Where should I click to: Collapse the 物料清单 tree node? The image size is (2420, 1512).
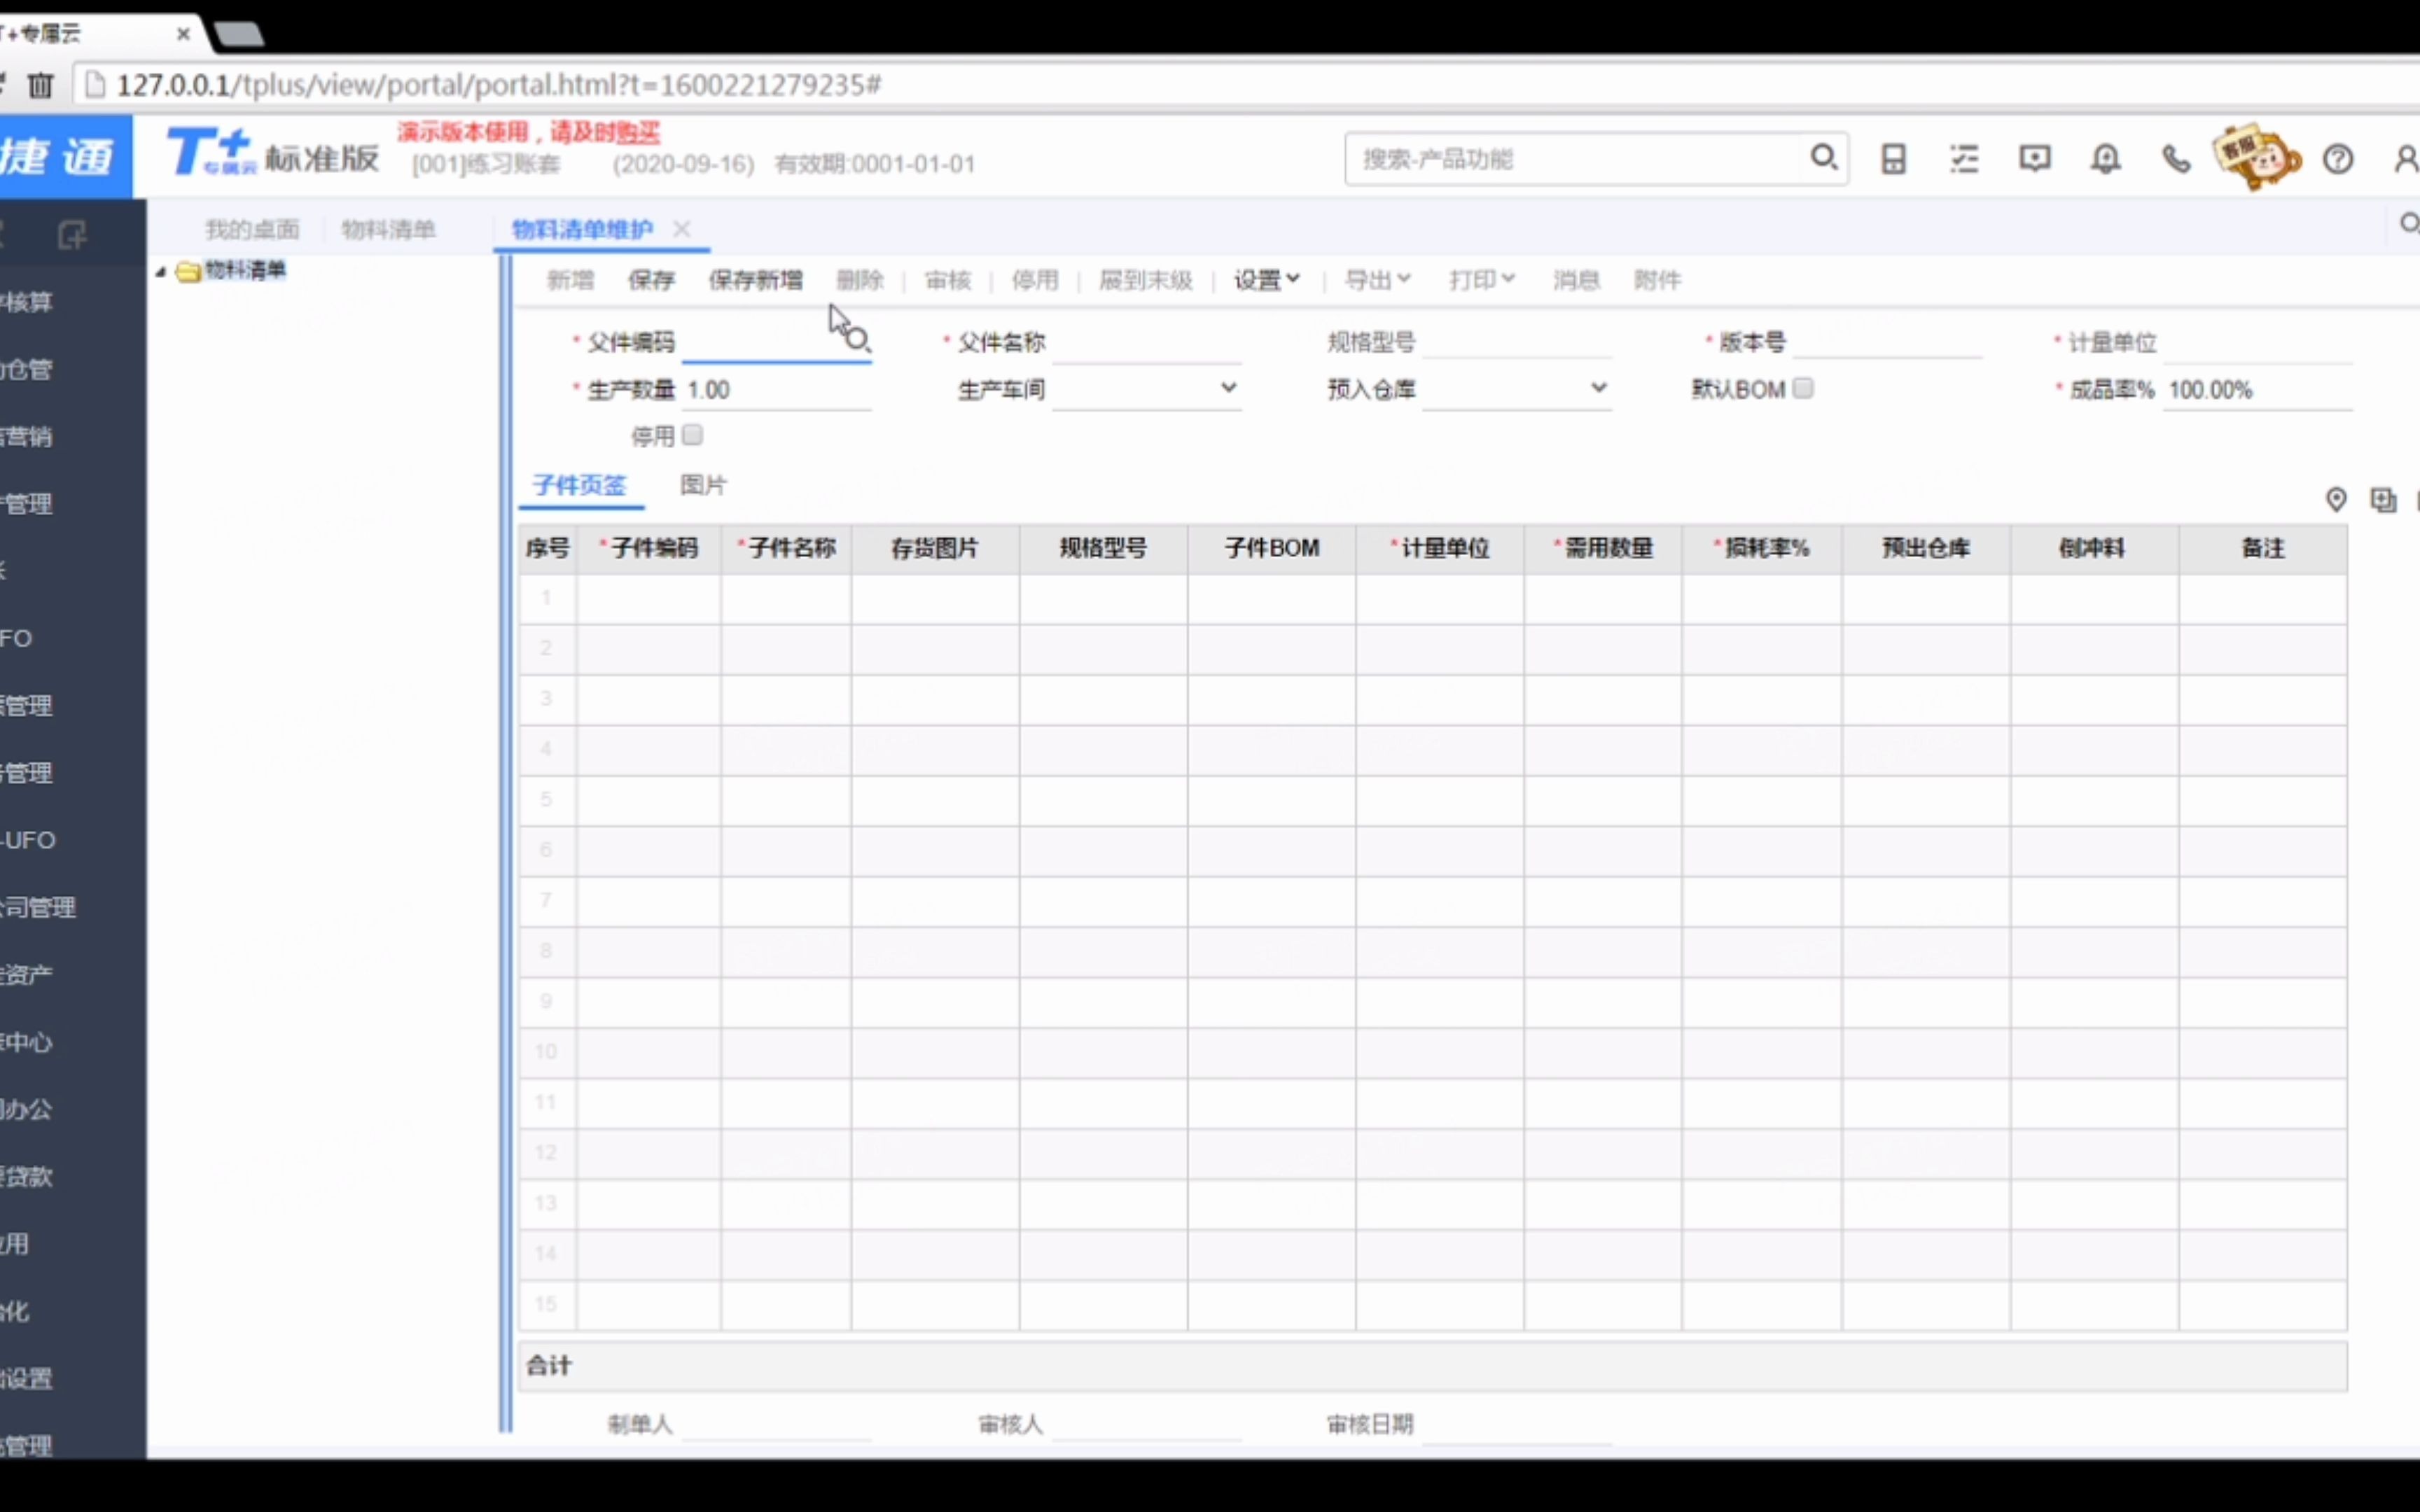pyautogui.click(x=160, y=271)
